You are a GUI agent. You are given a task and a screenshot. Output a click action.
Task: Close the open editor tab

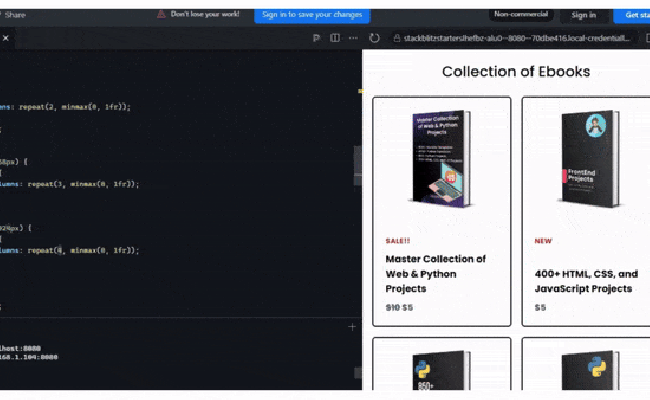(6, 38)
